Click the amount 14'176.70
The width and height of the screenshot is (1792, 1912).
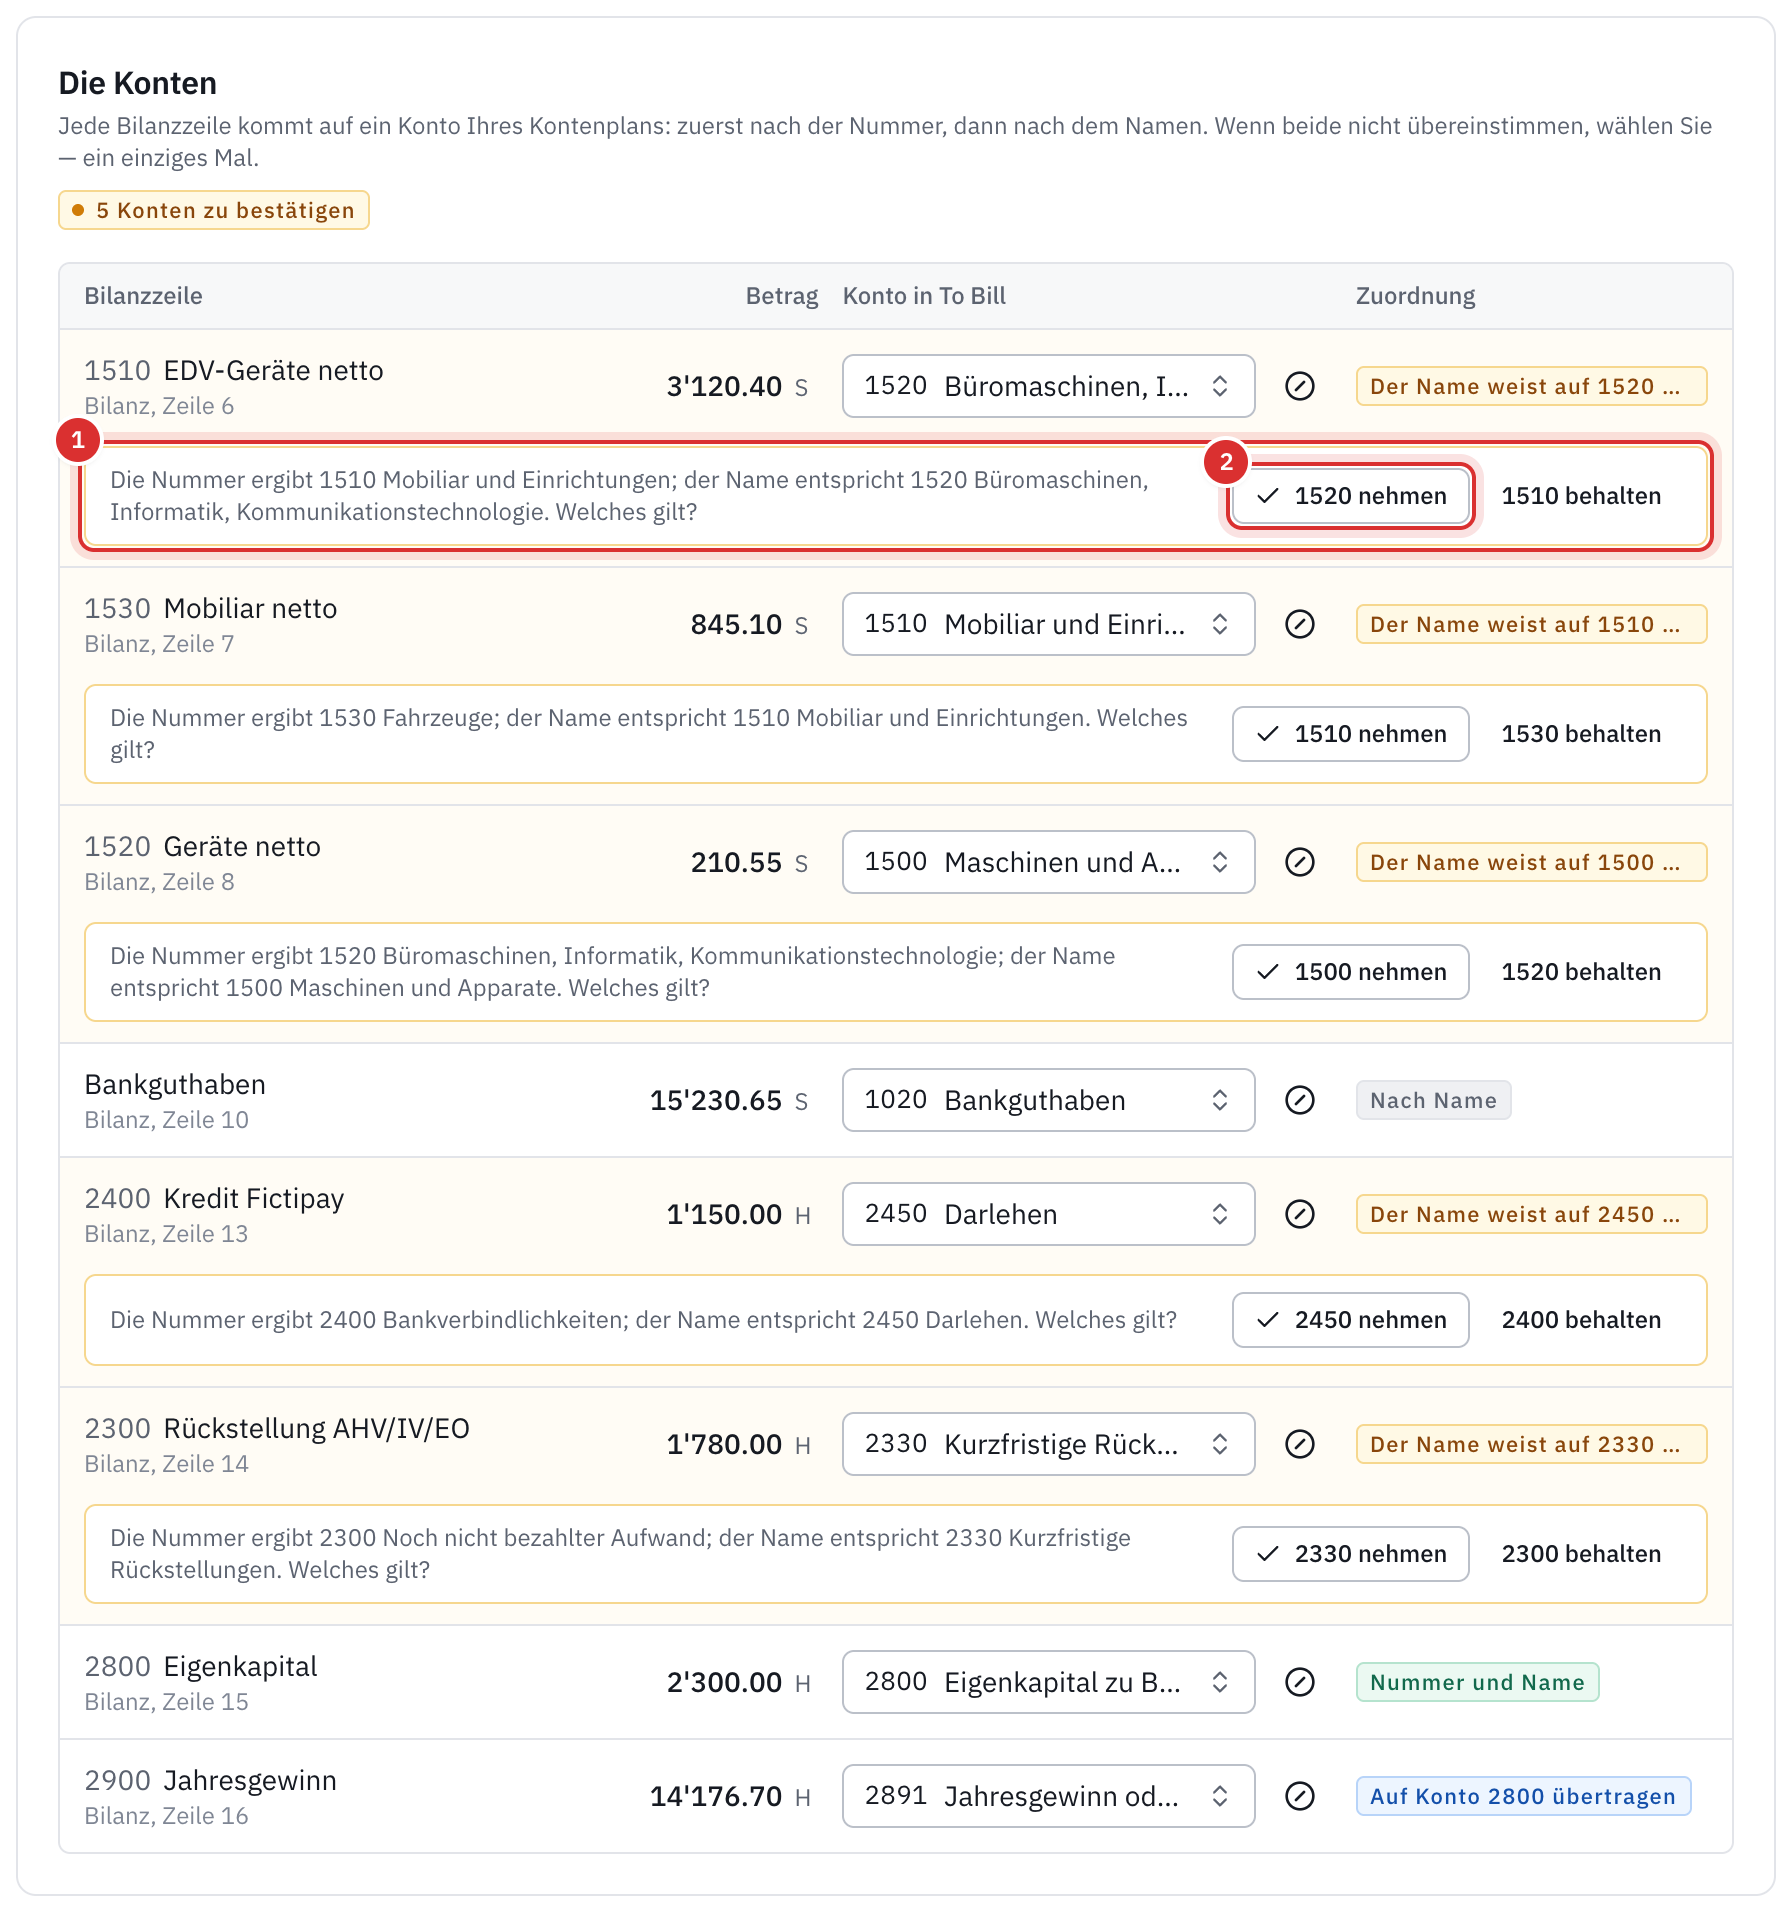point(716,1796)
